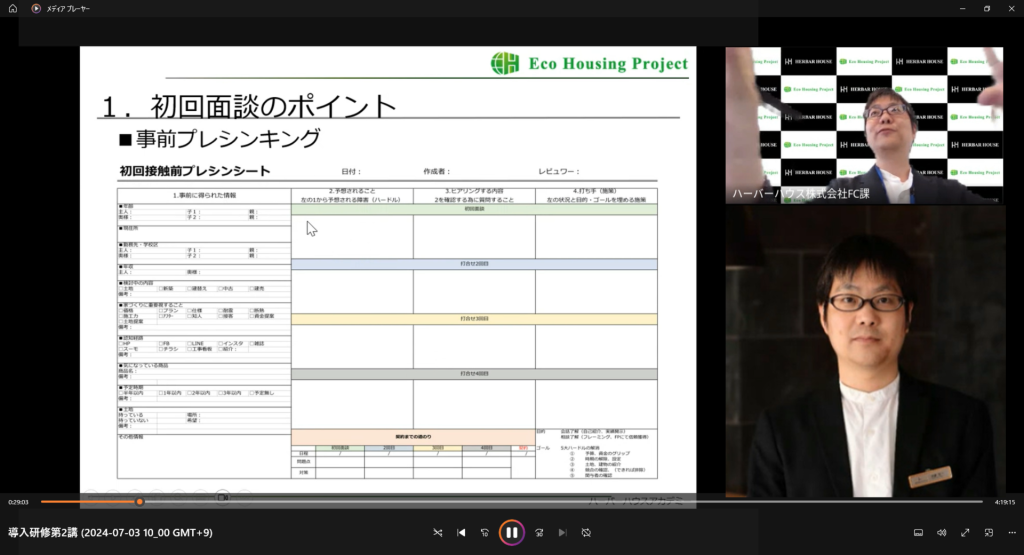Toggle shuffle mode
Image resolution: width=1024 pixels, height=555 pixels.
pyautogui.click(x=437, y=533)
